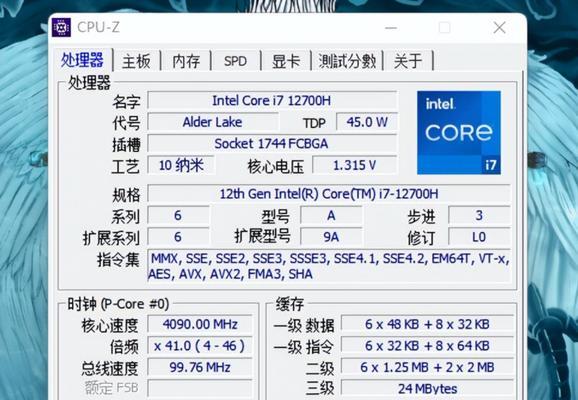Click the 12th Gen Intel(R) Core(TM) specification field
Viewport: 578px width, 400px height.
point(329,194)
